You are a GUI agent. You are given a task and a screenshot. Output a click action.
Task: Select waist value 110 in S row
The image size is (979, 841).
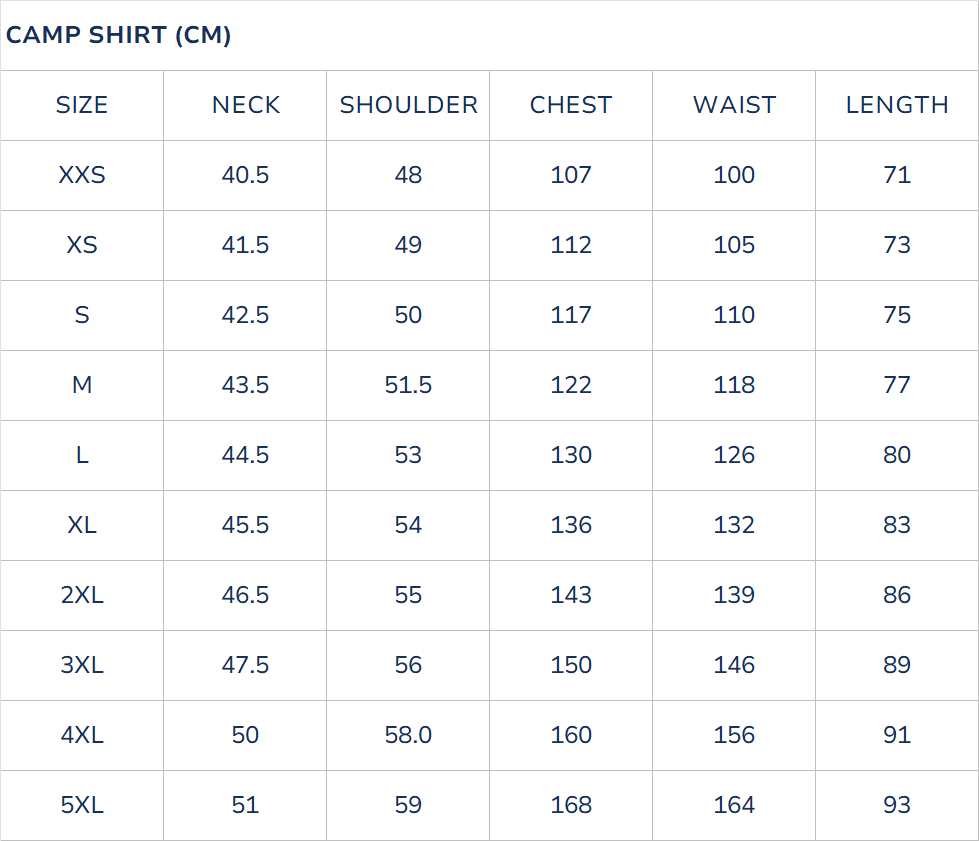coord(734,315)
